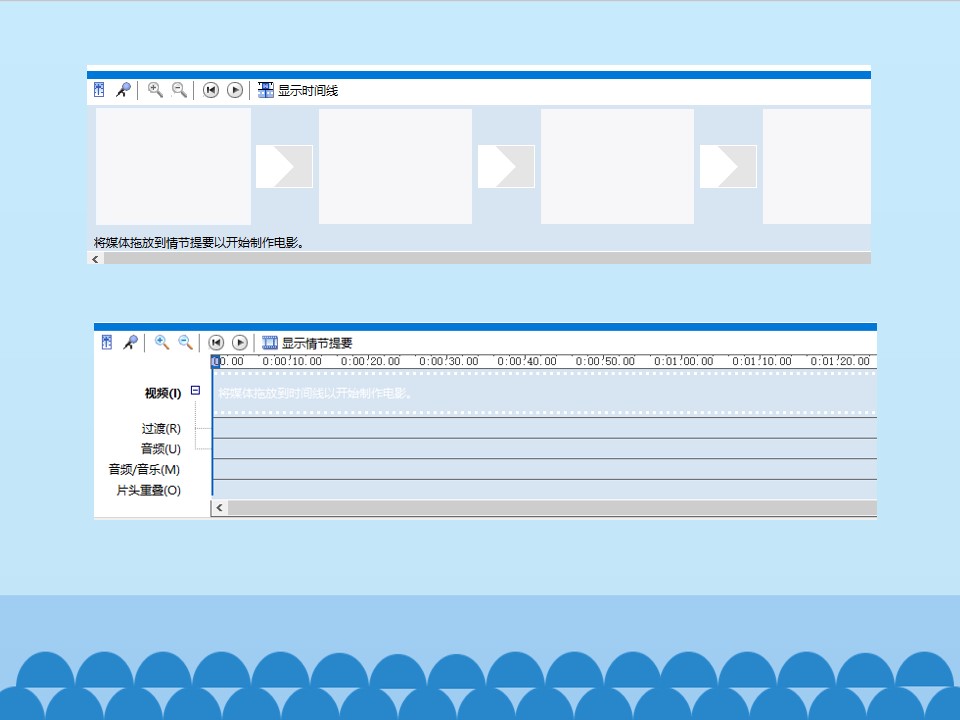Image resolution: width=960 pixels, height=720 pixels.
Task: Switch view via 显示时间线 label
Action: point(308,91)
